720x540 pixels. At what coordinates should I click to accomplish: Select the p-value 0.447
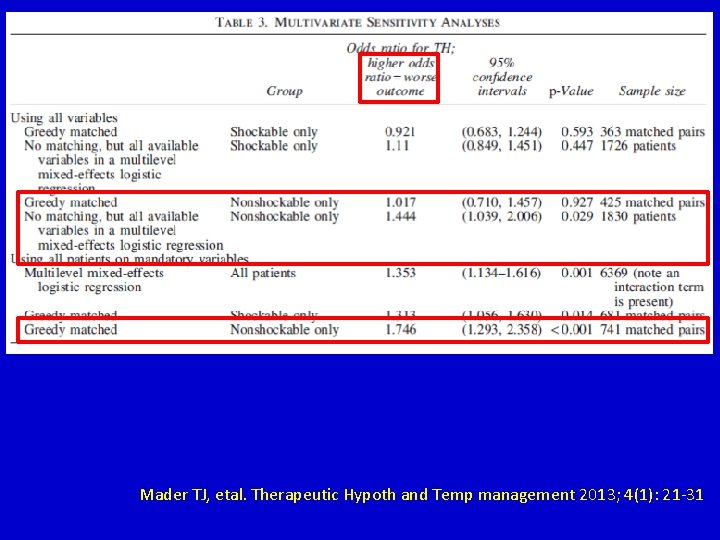tap(577, 146)
